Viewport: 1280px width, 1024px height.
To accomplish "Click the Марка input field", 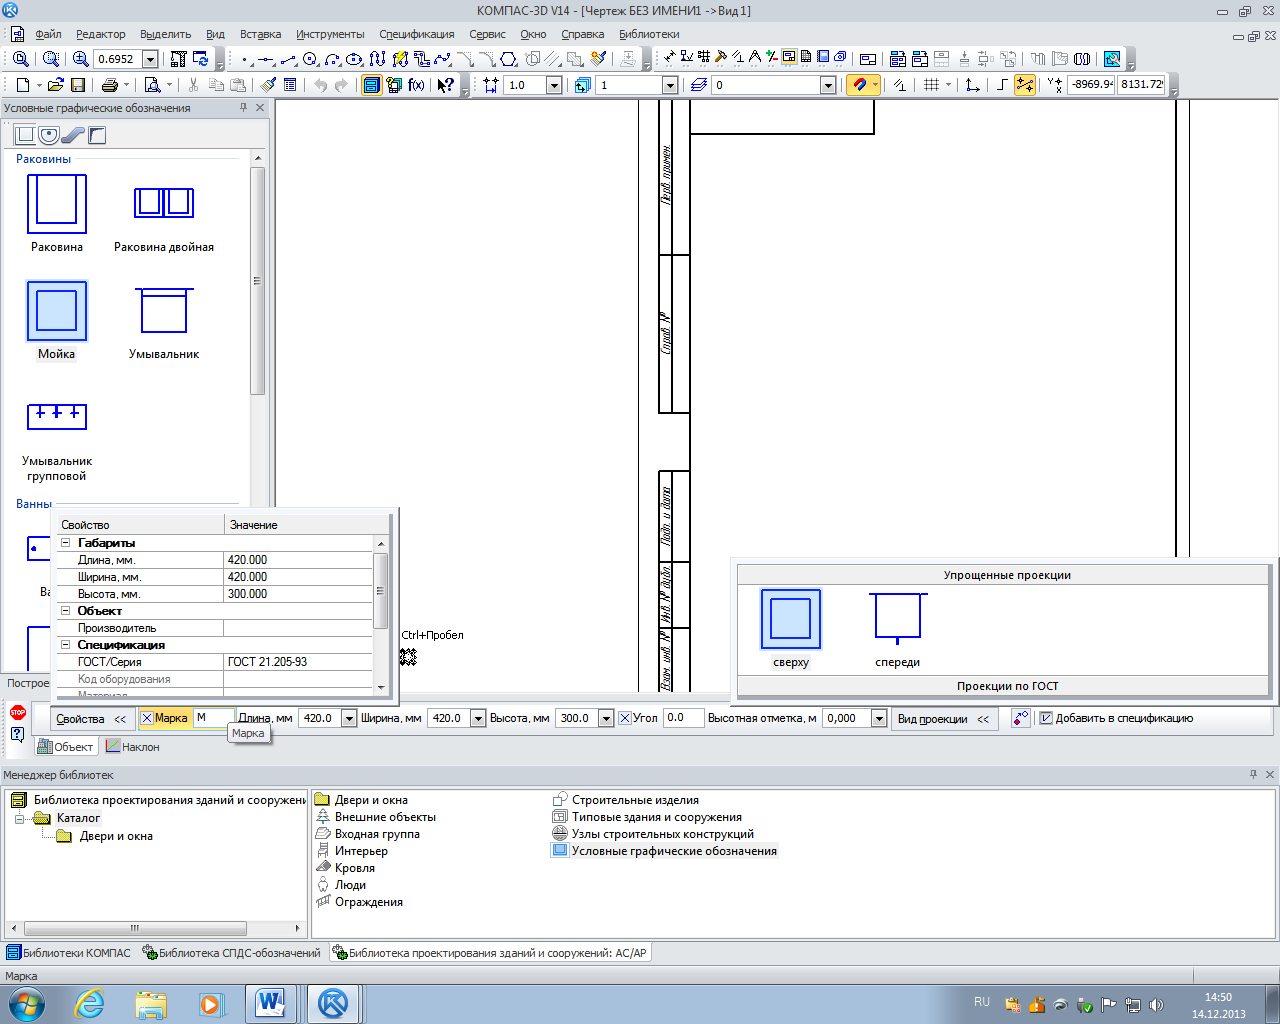I will (x=214, y=718).
